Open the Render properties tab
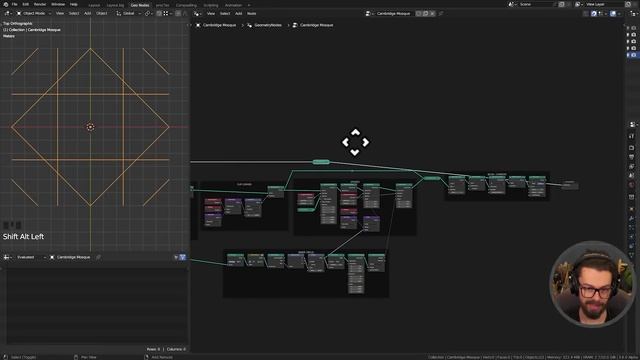The width and height of the screenshot is (640, 360). (x=631, y=147)
